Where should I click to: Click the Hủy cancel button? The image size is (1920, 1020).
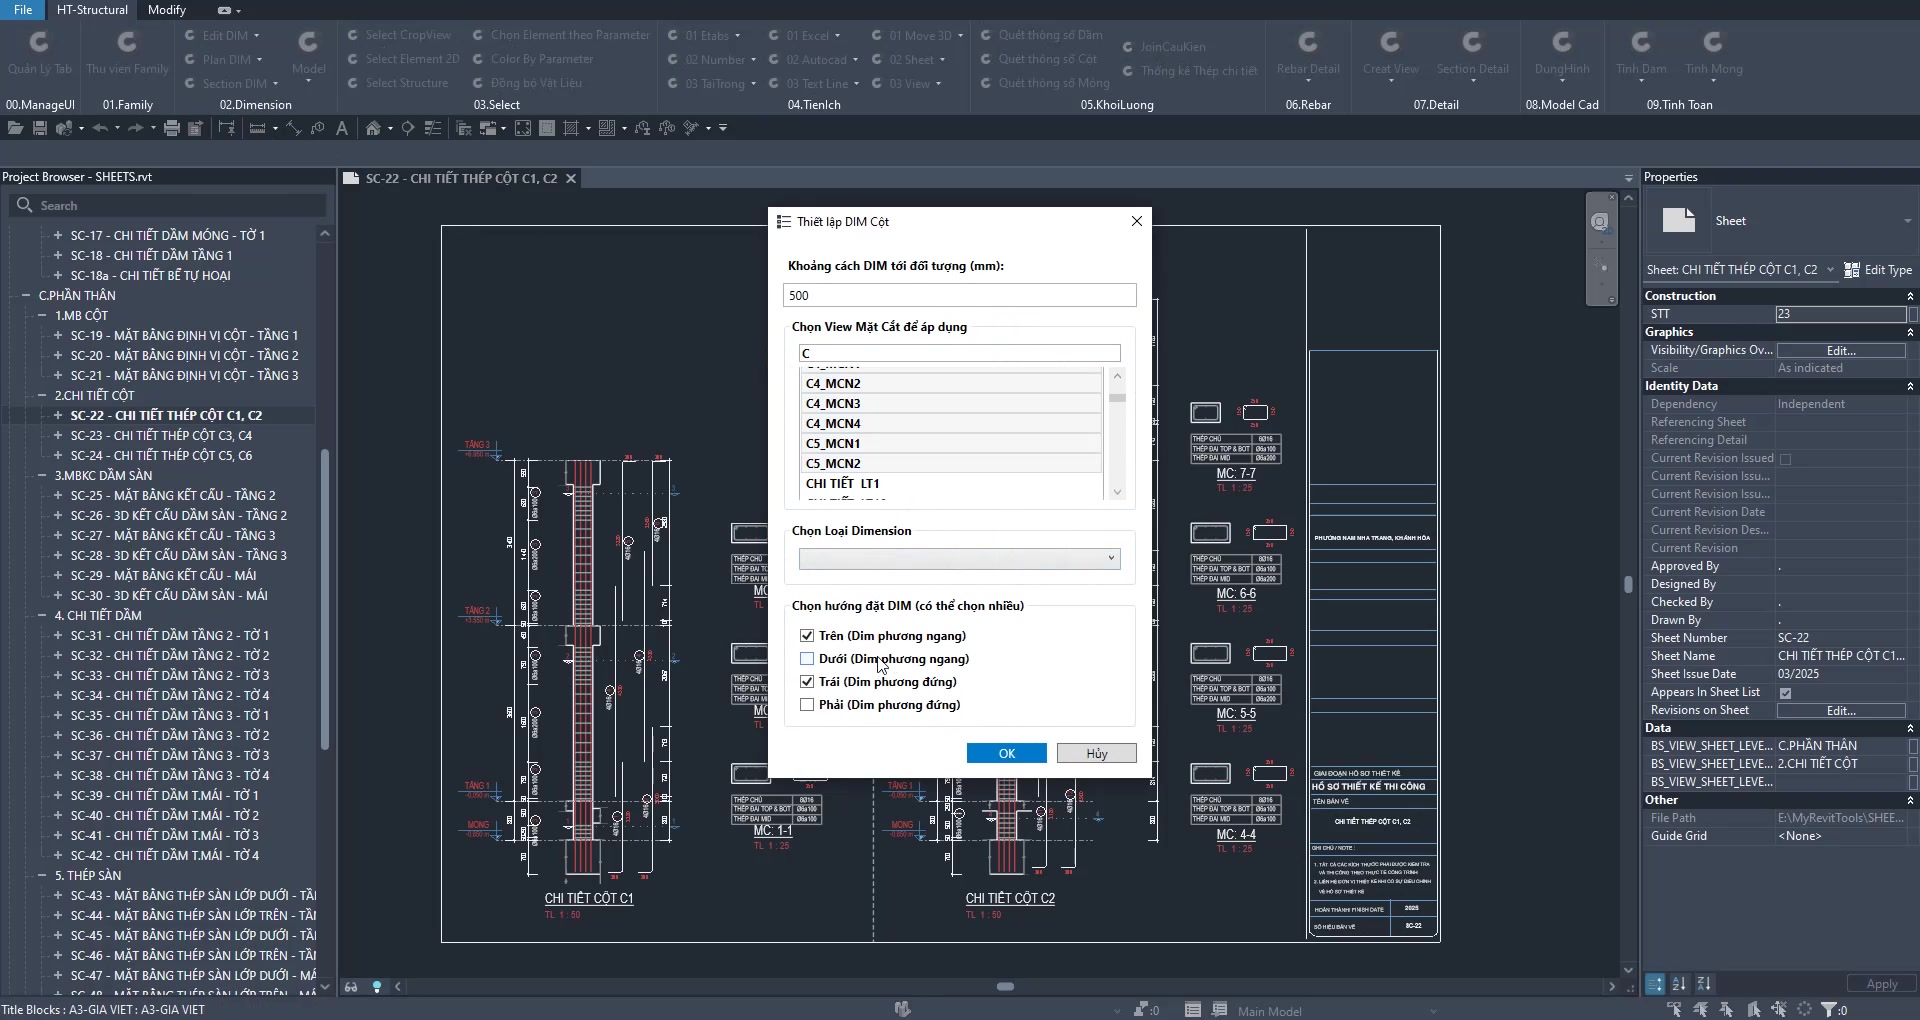tap(1097, 753)
